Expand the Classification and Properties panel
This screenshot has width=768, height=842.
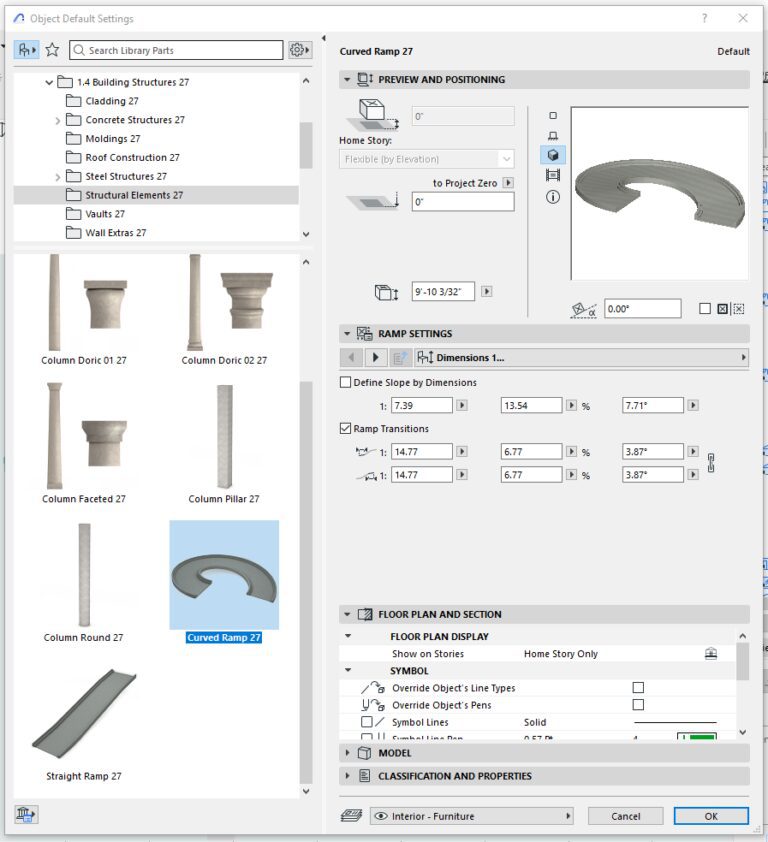(x=347, y=776)
